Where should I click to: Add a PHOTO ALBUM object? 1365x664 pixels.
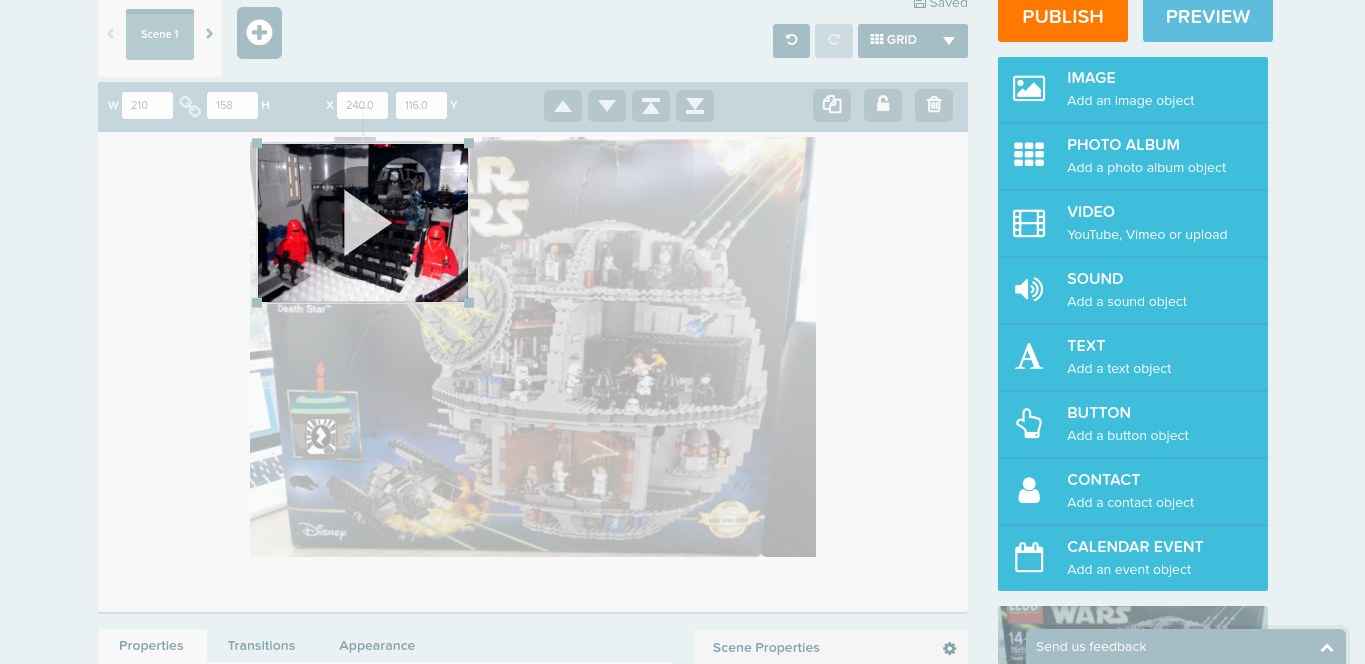pyautogui.click(x=1133, y=156)
